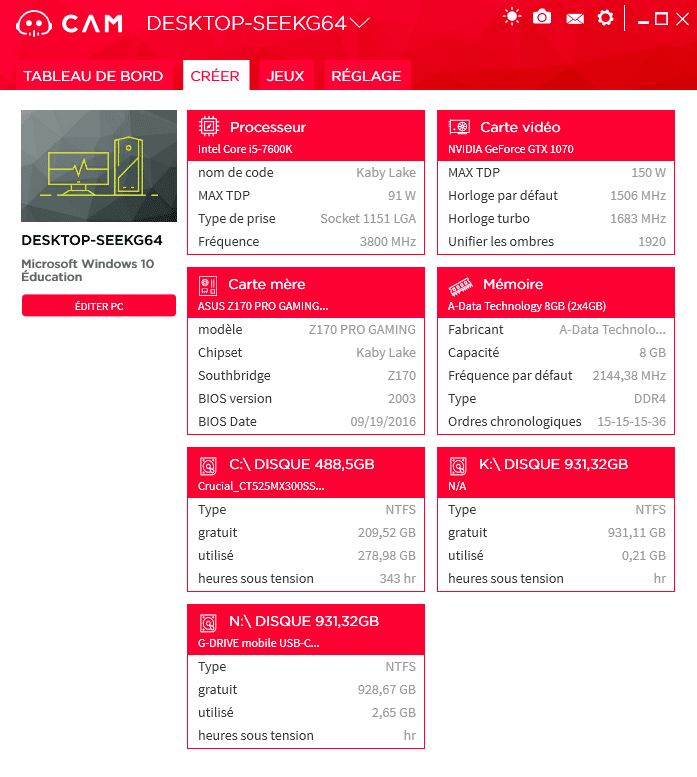Image resolution: width=697 pixels, height=777 pixels.
Task: Click the PC illustration thumbnail
Action: pos(99,166)
